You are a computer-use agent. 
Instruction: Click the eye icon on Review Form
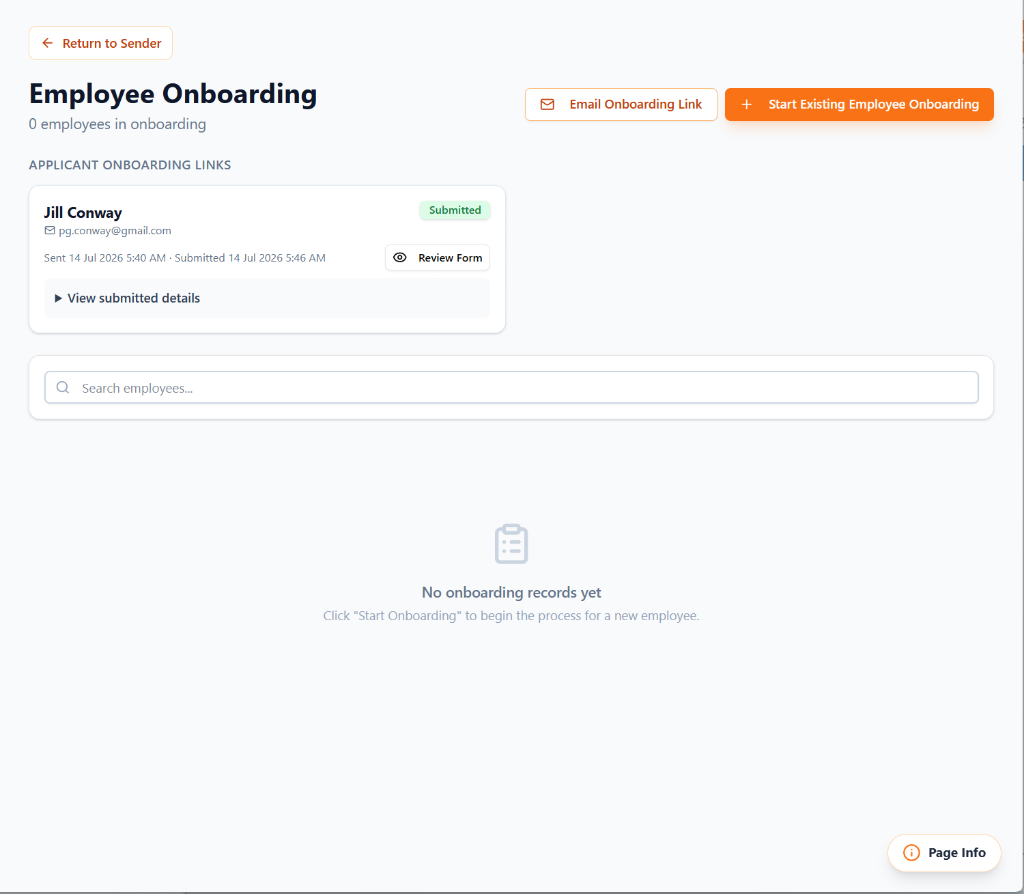400,258
